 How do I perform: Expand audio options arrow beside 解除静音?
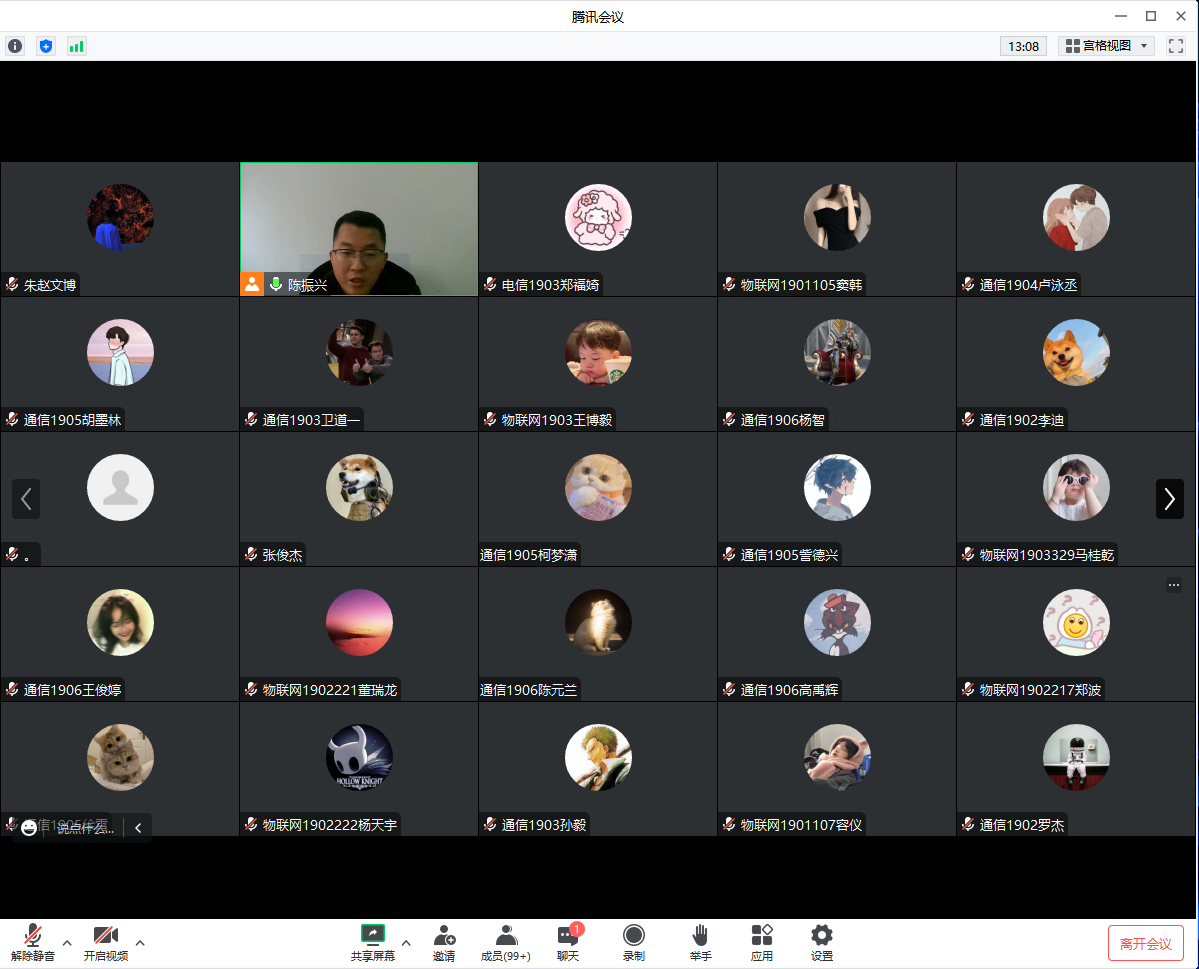(67, 942)
